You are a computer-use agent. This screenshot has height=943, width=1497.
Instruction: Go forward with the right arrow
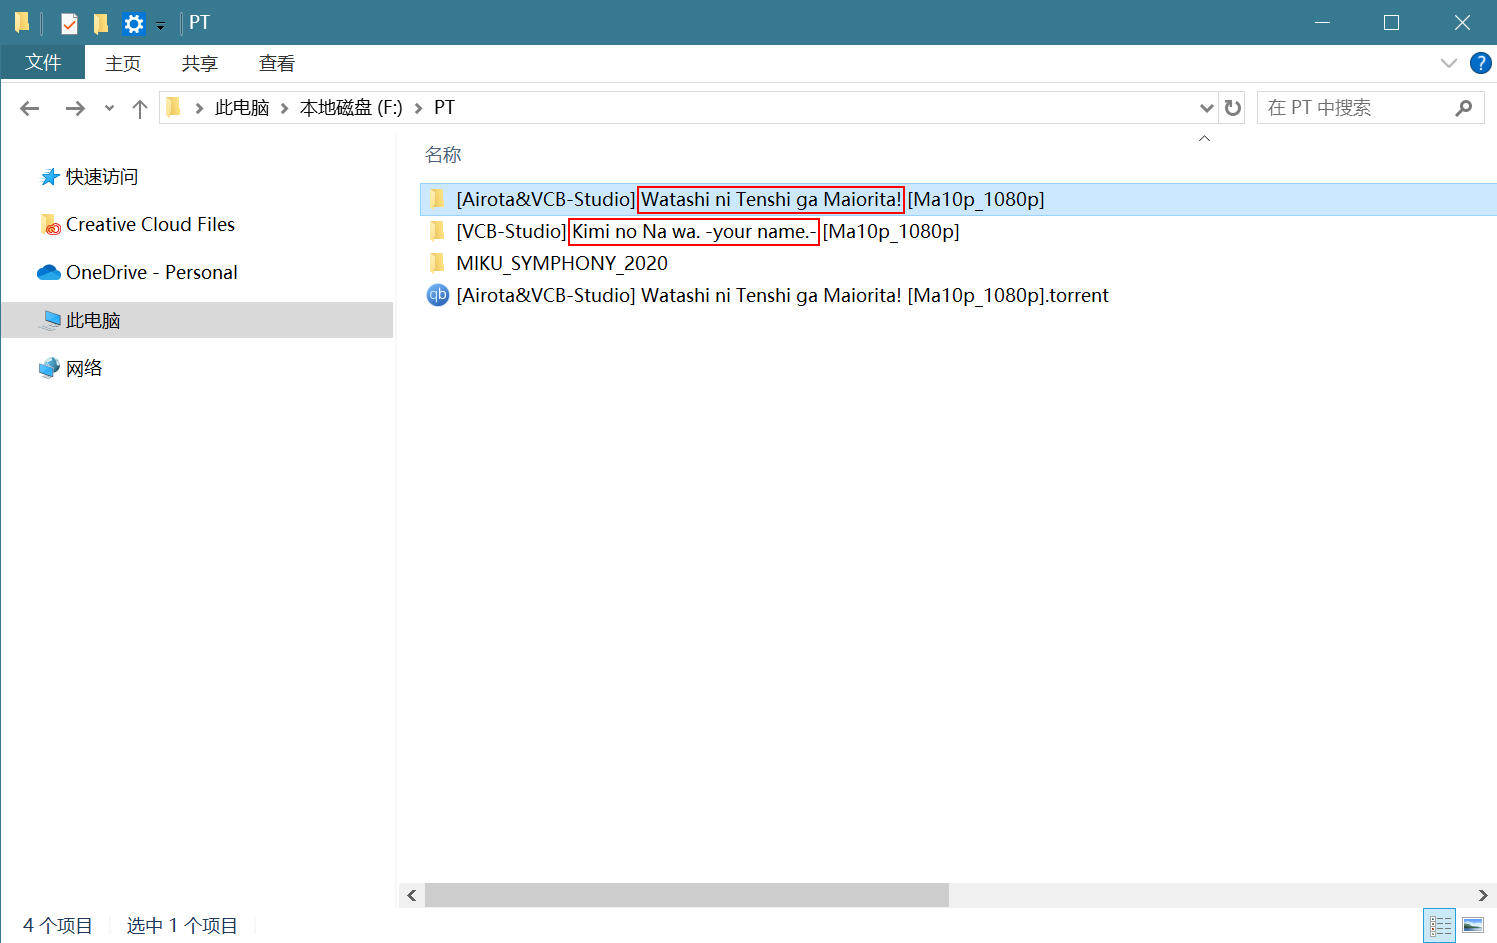coord(75,108)
